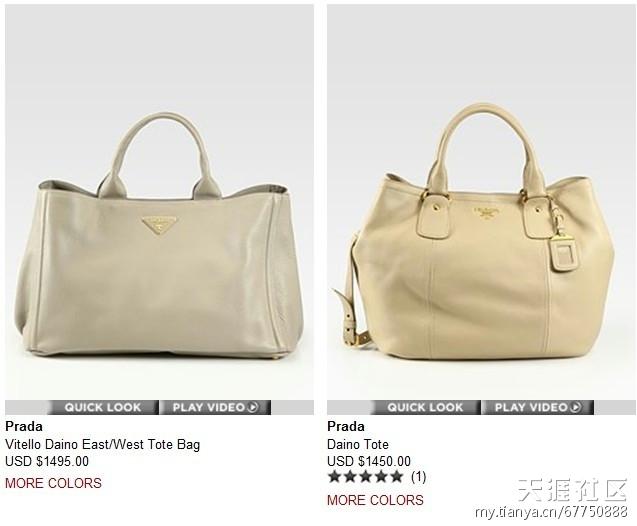Click Play Video under the East/West Tote Bag

click(x=215, y=407)
